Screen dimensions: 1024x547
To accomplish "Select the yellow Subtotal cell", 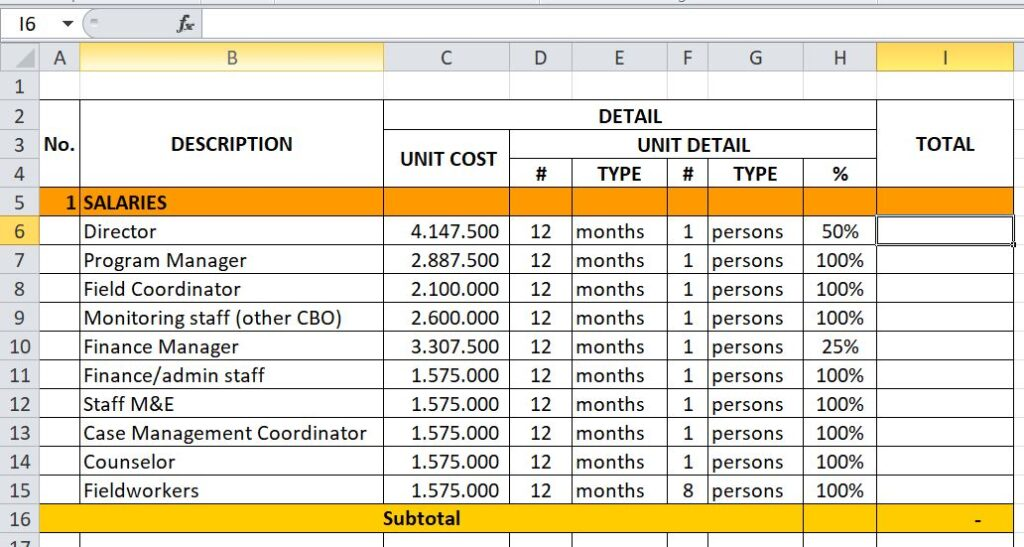I will 421,519.
